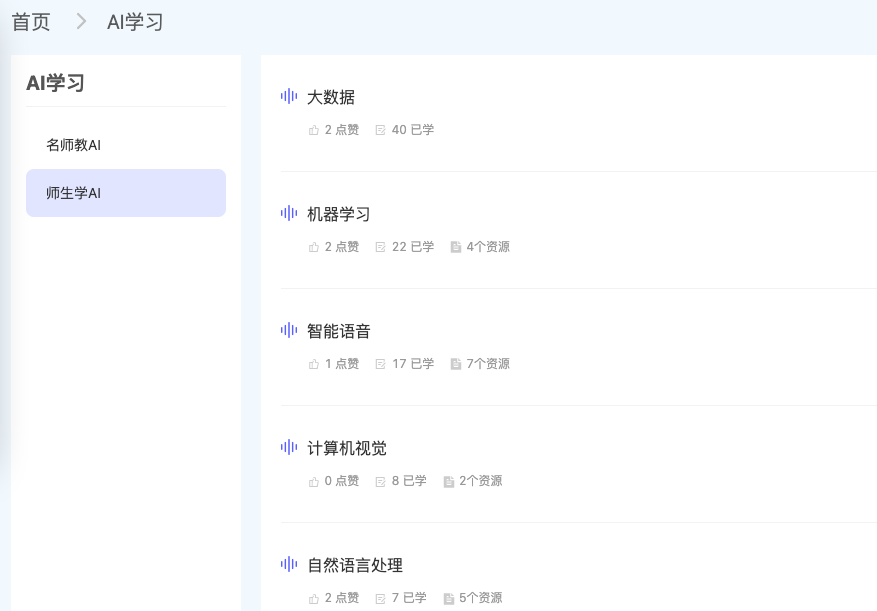877x611 pixels.
Task: Click the waveform icon for 自然语言处理
Action: pyautogui.click(x=289, y=565)
